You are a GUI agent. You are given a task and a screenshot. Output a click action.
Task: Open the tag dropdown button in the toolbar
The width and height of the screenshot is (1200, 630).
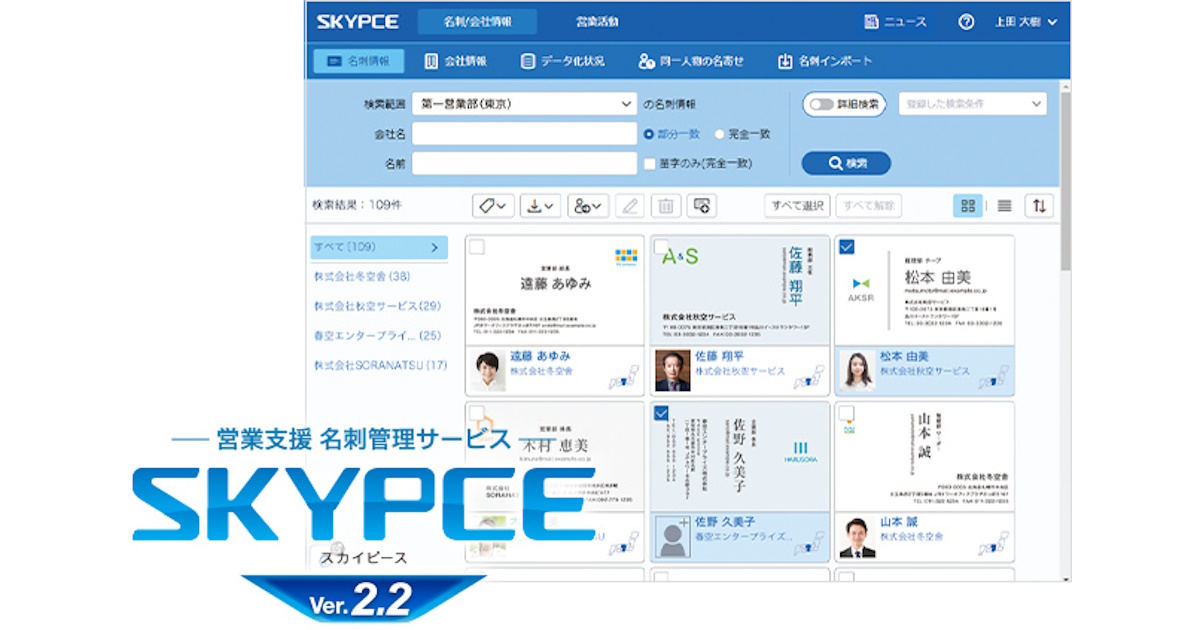pos(494,206)
